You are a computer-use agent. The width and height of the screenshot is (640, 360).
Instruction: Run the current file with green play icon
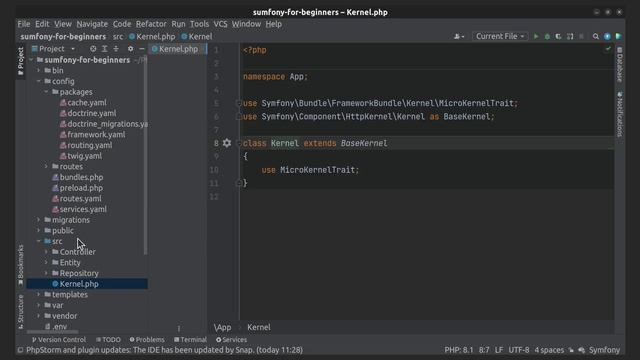(x=536, y=36)
